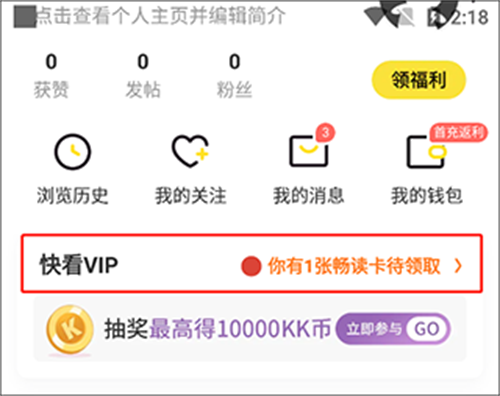Open the 抽奖最高得10000KK币 banner
Screen dimensions: 500x396
(x=250, y=329)
